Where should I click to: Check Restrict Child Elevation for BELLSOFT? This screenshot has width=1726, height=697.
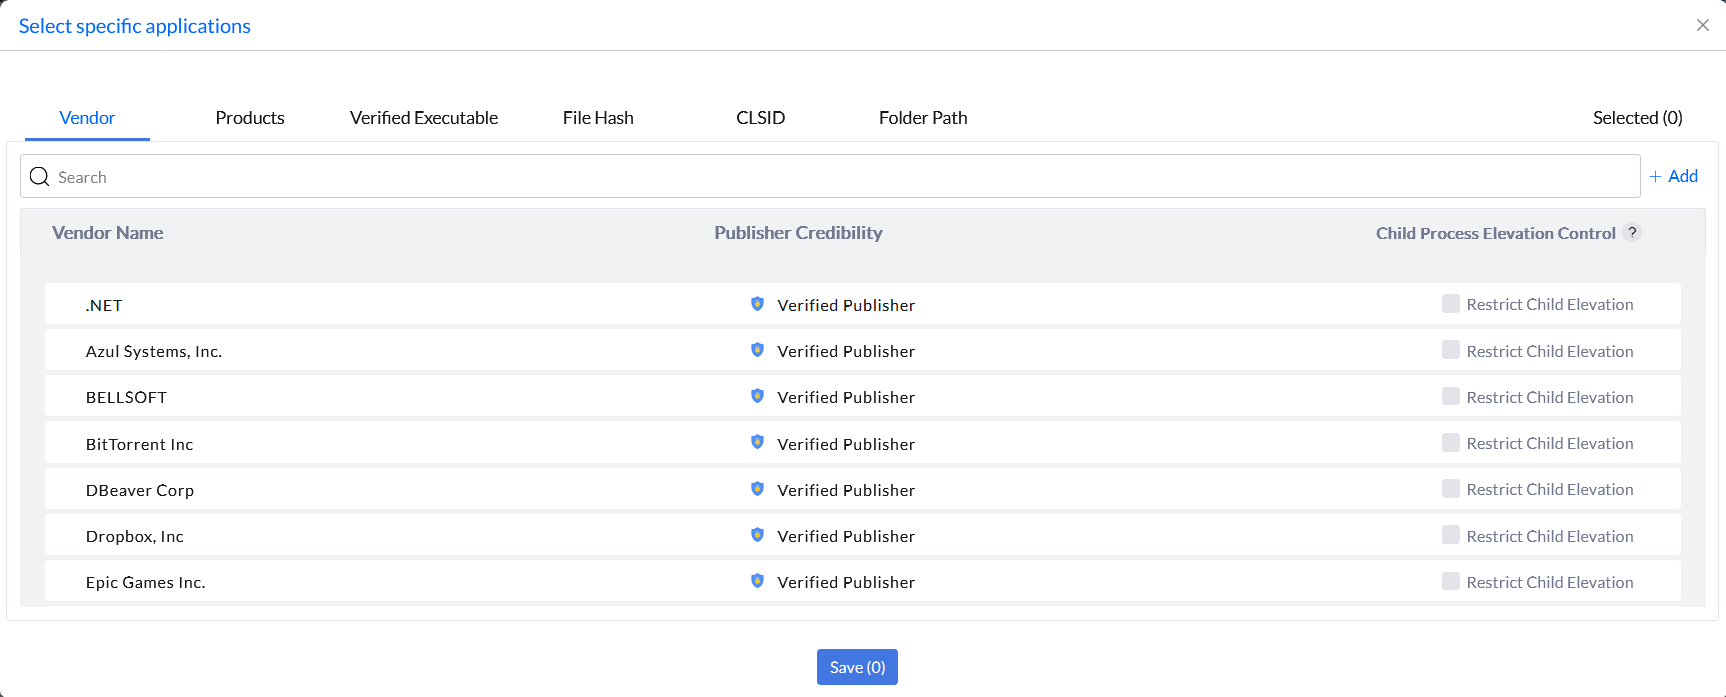coord(1450,396)
